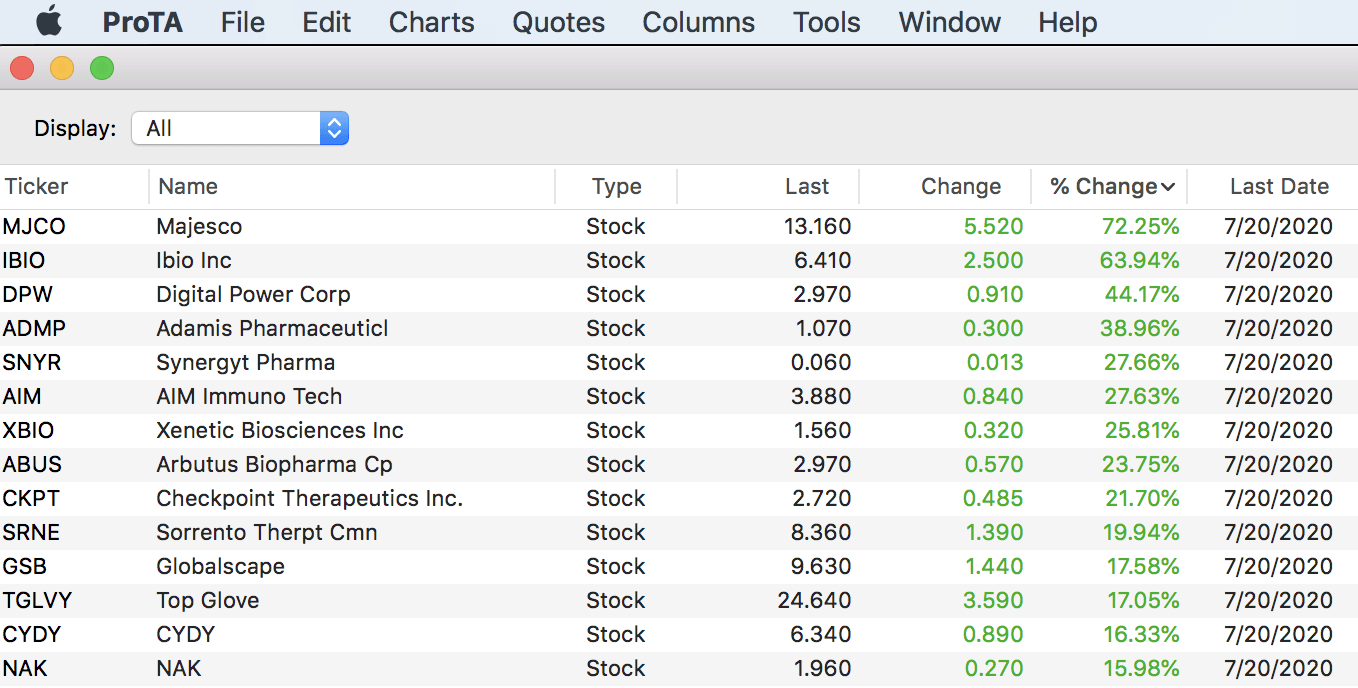The image size is (1358, 688).
Task: Open the Display filter dropdown showing All
Action: 240,128
